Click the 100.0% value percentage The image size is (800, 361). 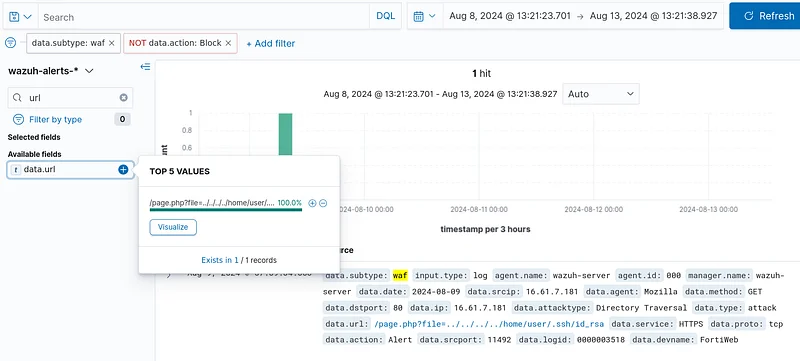click(x=290, y=203)
